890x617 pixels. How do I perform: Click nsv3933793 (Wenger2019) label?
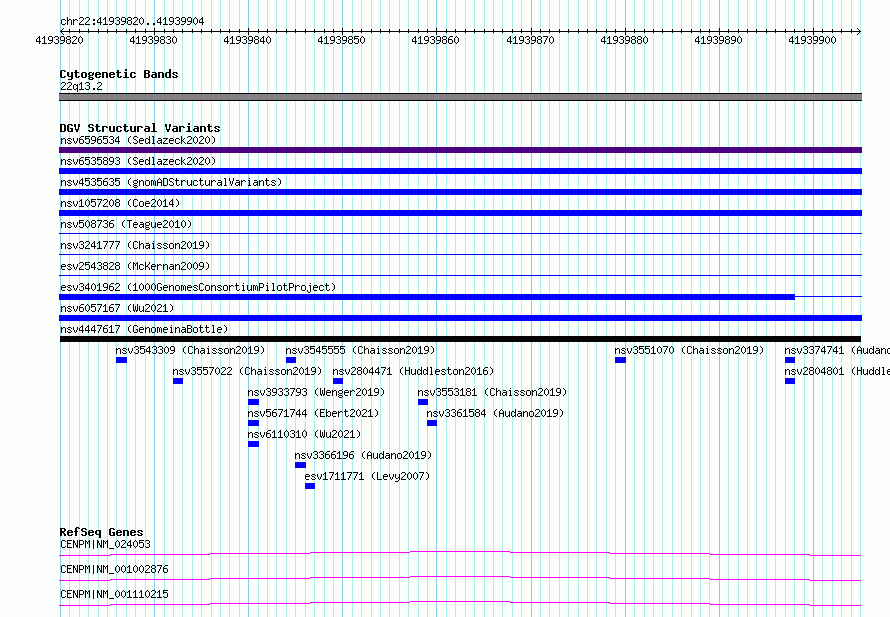tap(316, 392)
